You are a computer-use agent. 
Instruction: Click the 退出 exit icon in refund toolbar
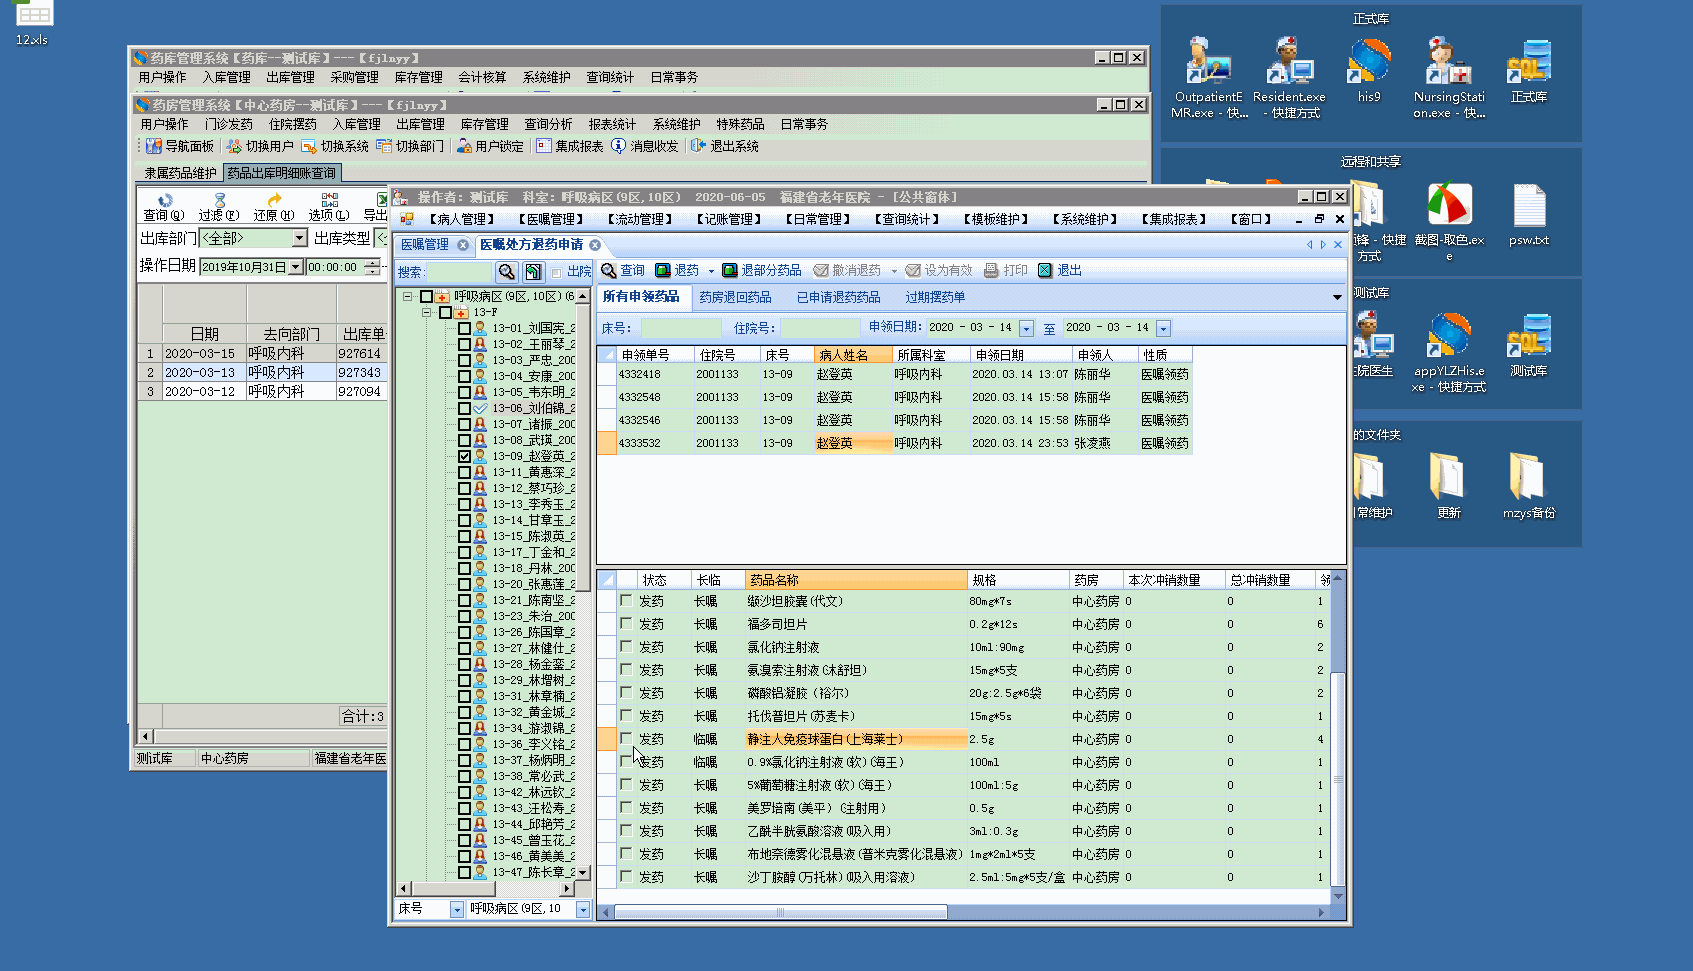click(1045, 271)
